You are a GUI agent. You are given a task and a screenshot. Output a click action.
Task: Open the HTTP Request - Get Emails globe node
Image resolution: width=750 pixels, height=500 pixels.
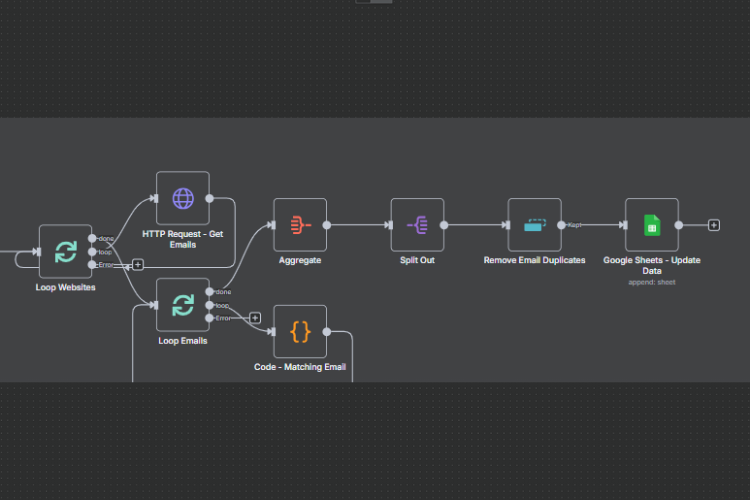click(183, 198)
